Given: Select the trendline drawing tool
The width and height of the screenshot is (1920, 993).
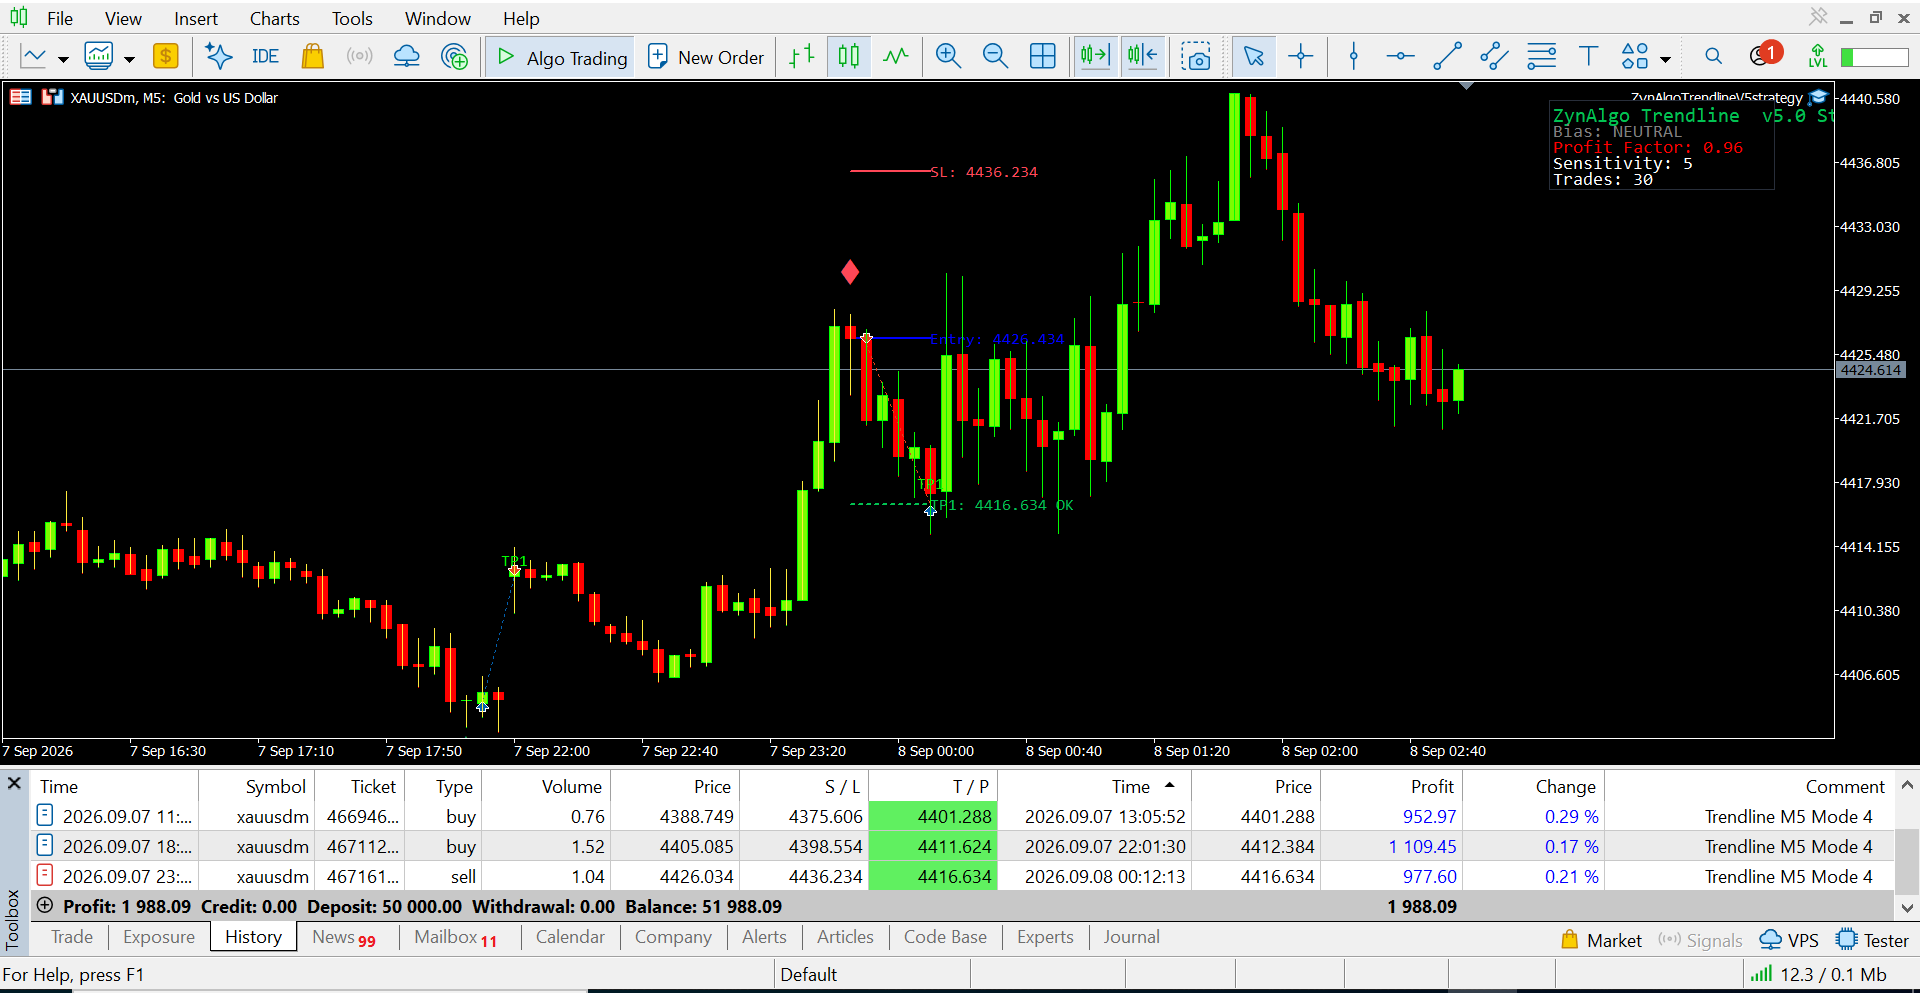Looking at the screenshot, I should pos(1447,57).
